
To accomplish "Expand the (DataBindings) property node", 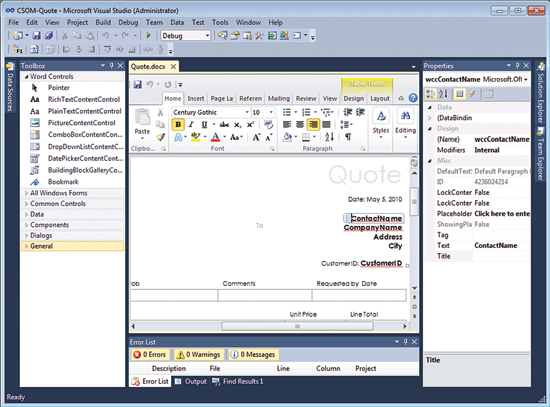I will [430, 118].
